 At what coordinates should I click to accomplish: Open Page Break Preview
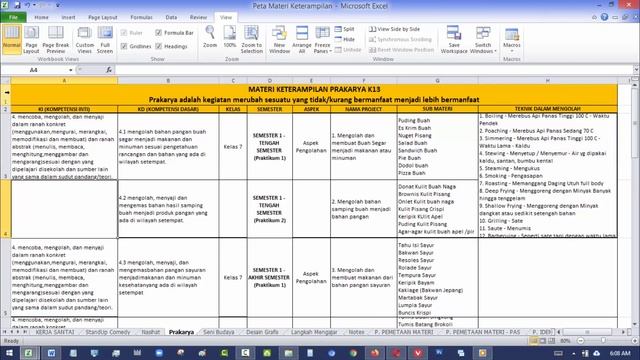[x=56, y=39]
